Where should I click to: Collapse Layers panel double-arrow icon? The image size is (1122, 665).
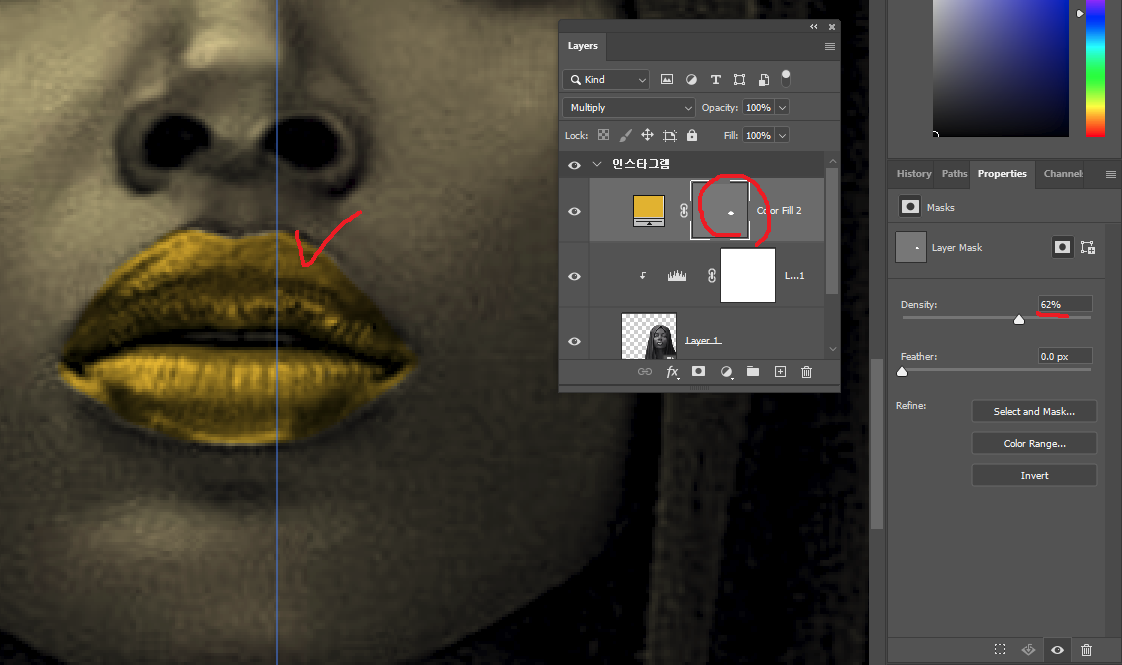tap(814, 26)
